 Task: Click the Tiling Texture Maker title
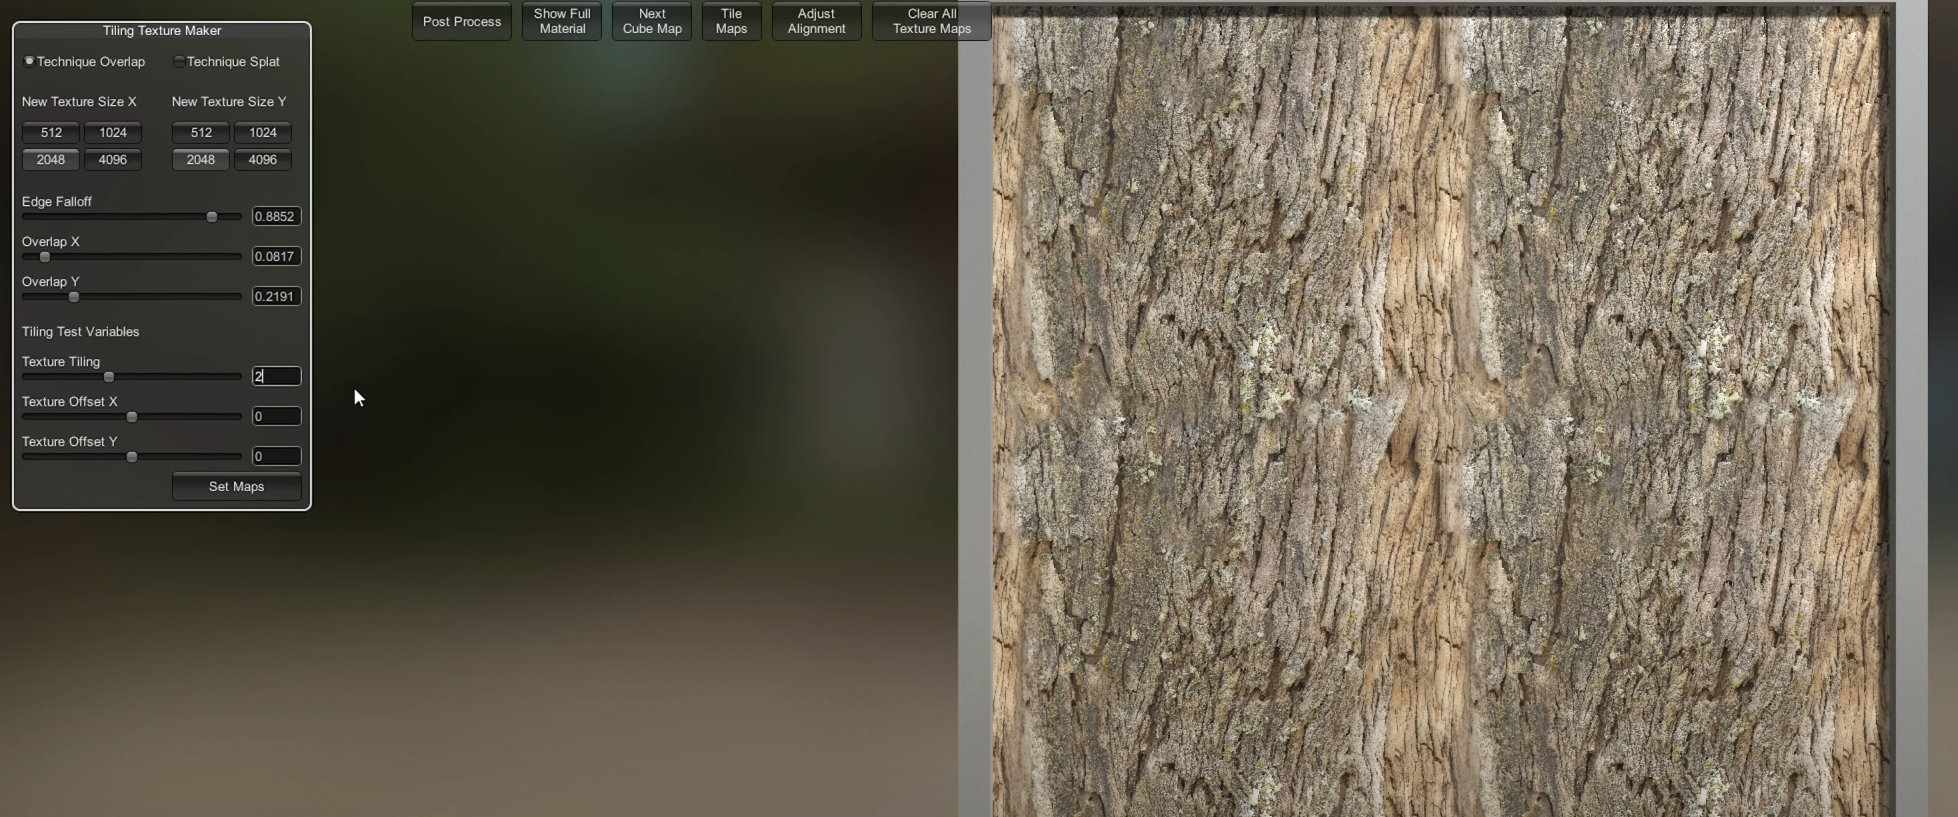[162, 31]
